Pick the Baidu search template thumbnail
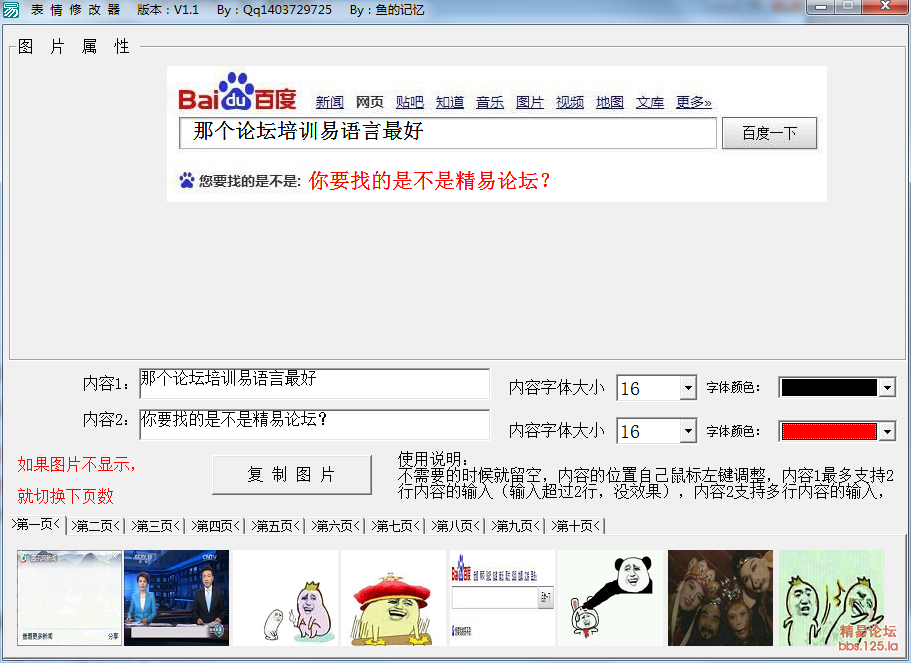Viewport: 911px width, 663px height. point(502,597)
